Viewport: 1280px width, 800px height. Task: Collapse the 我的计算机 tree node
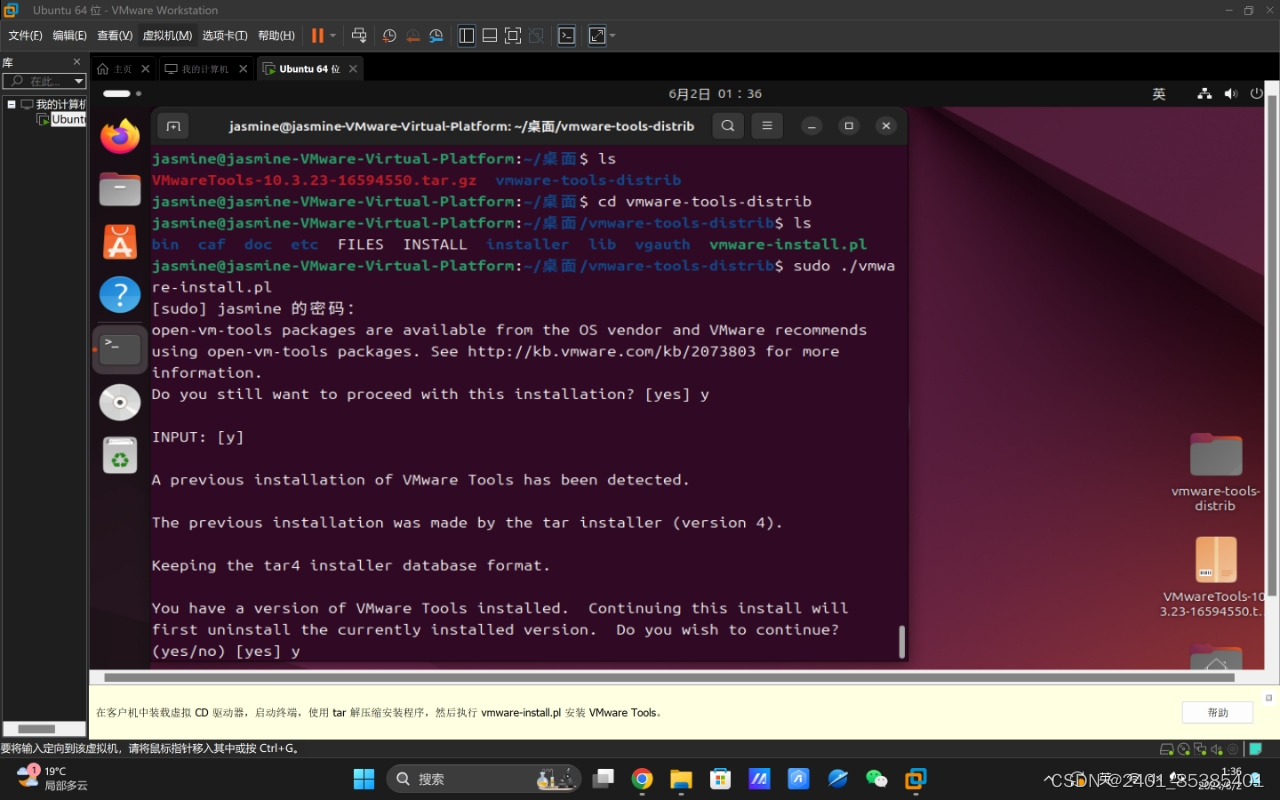coord(12,104)
